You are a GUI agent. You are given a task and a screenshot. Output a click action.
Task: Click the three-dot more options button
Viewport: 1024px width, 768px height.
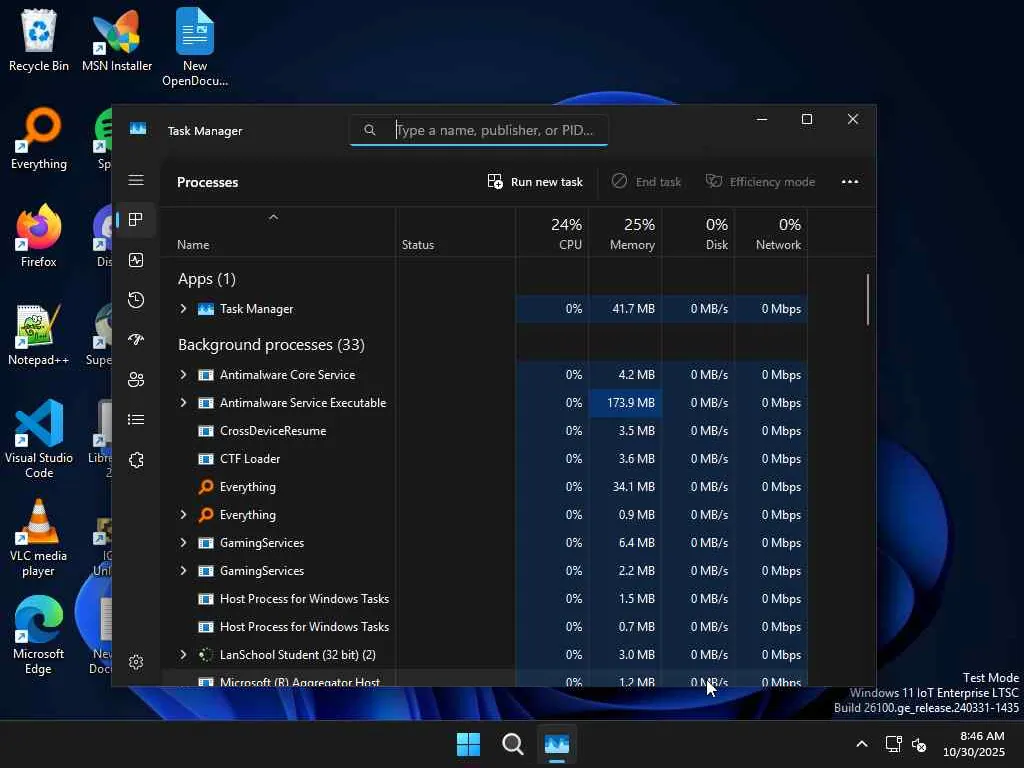pos(850,182)
